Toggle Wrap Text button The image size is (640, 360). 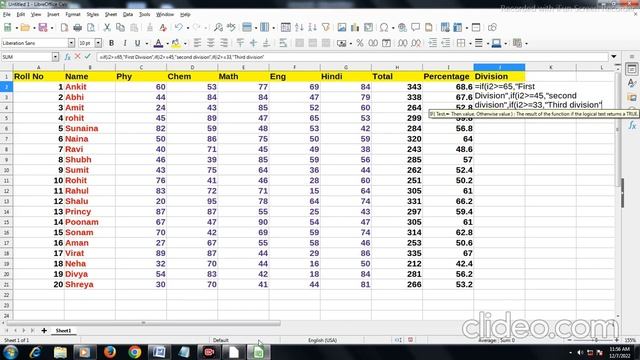283,43
